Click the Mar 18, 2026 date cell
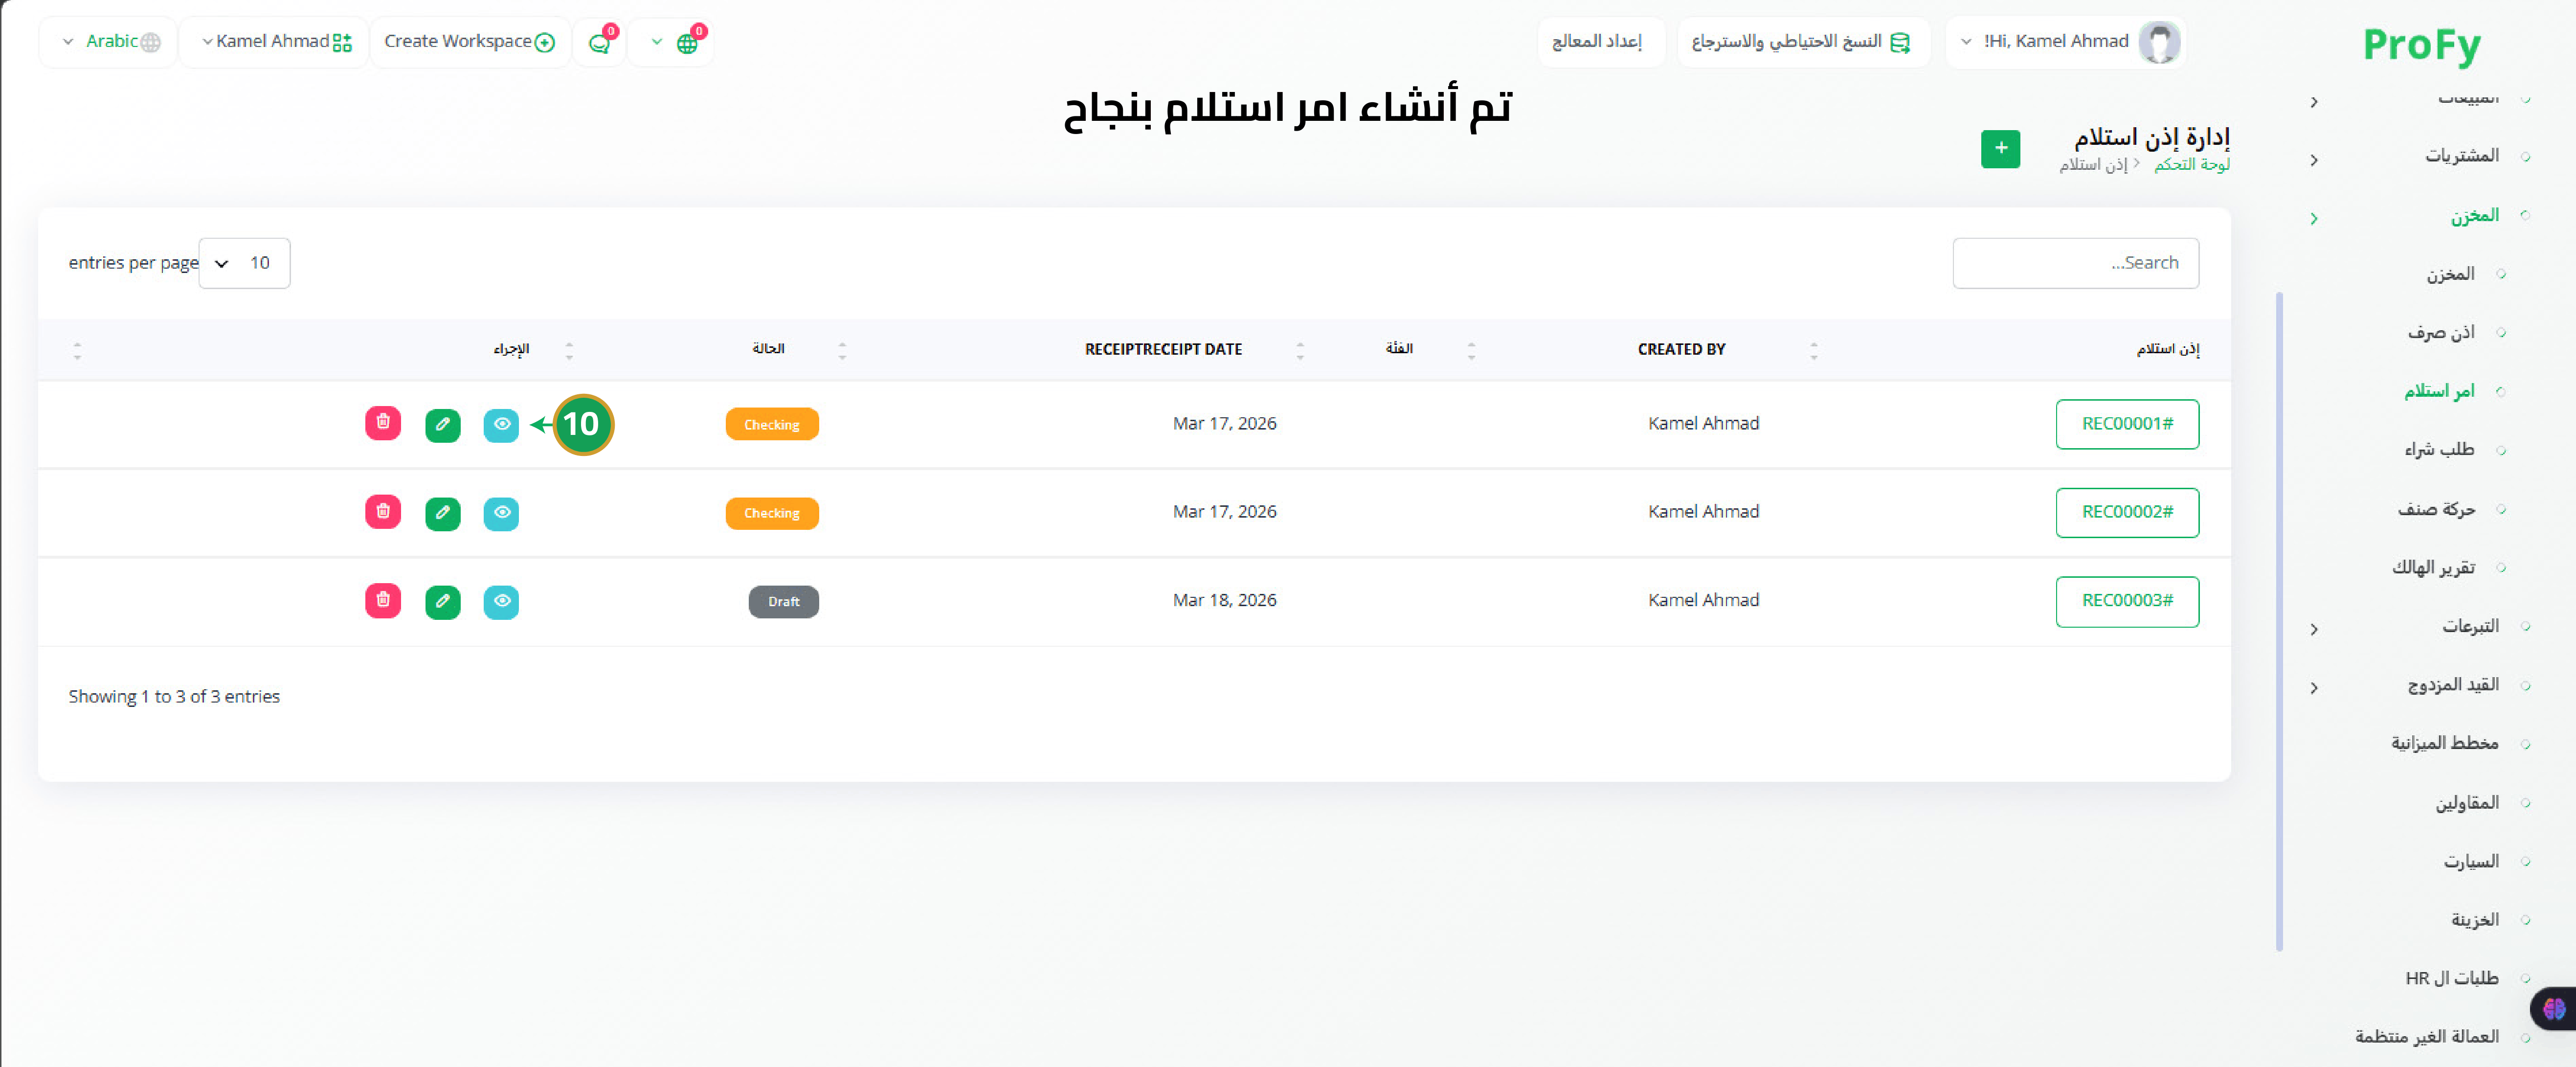Screen dimensions: 2576x1067 click(1224, 600)
